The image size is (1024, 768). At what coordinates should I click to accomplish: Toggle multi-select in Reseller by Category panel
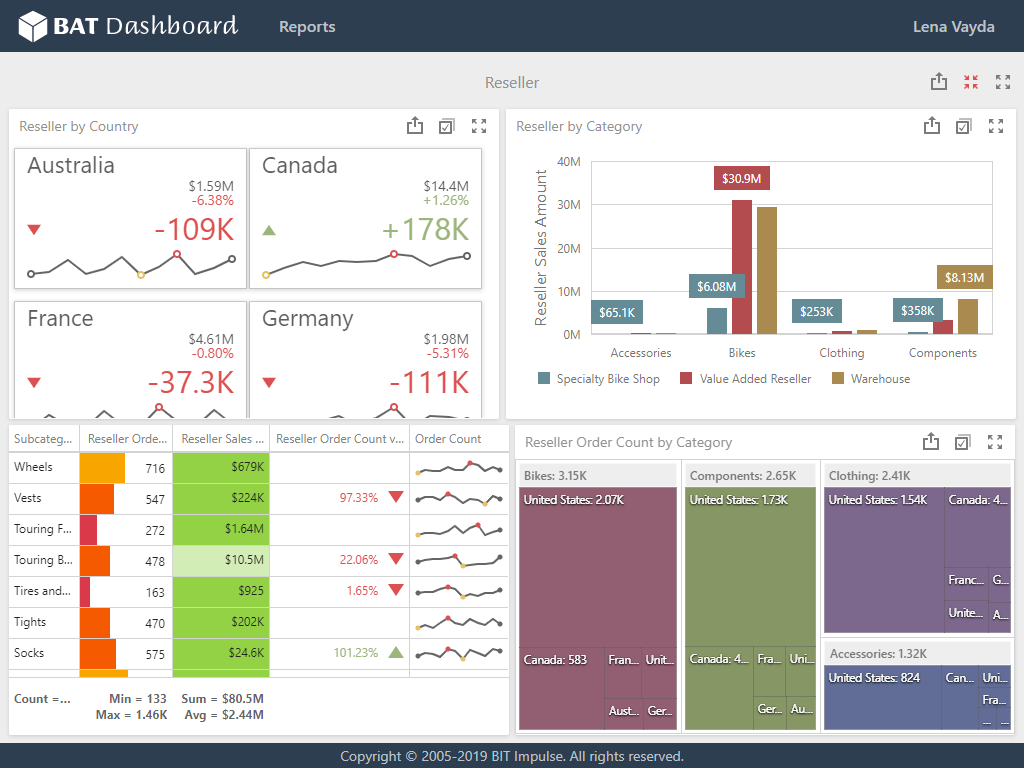click(964, 126)
